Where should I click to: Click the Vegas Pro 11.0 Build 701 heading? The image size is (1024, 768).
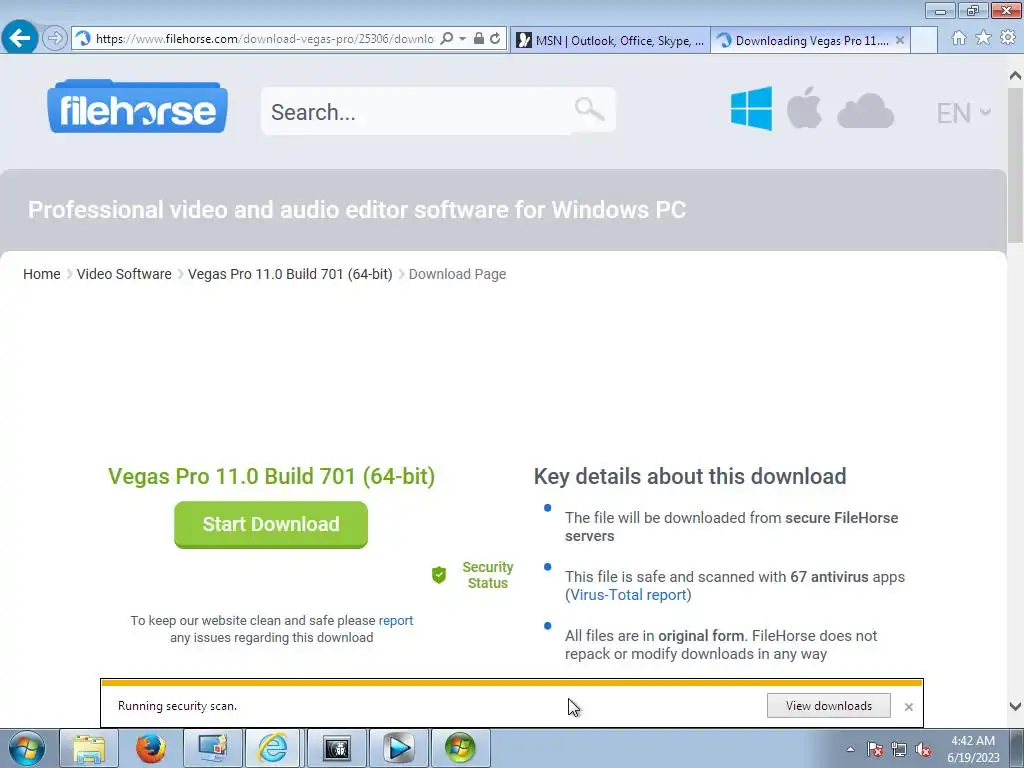(x=272, y=476)
